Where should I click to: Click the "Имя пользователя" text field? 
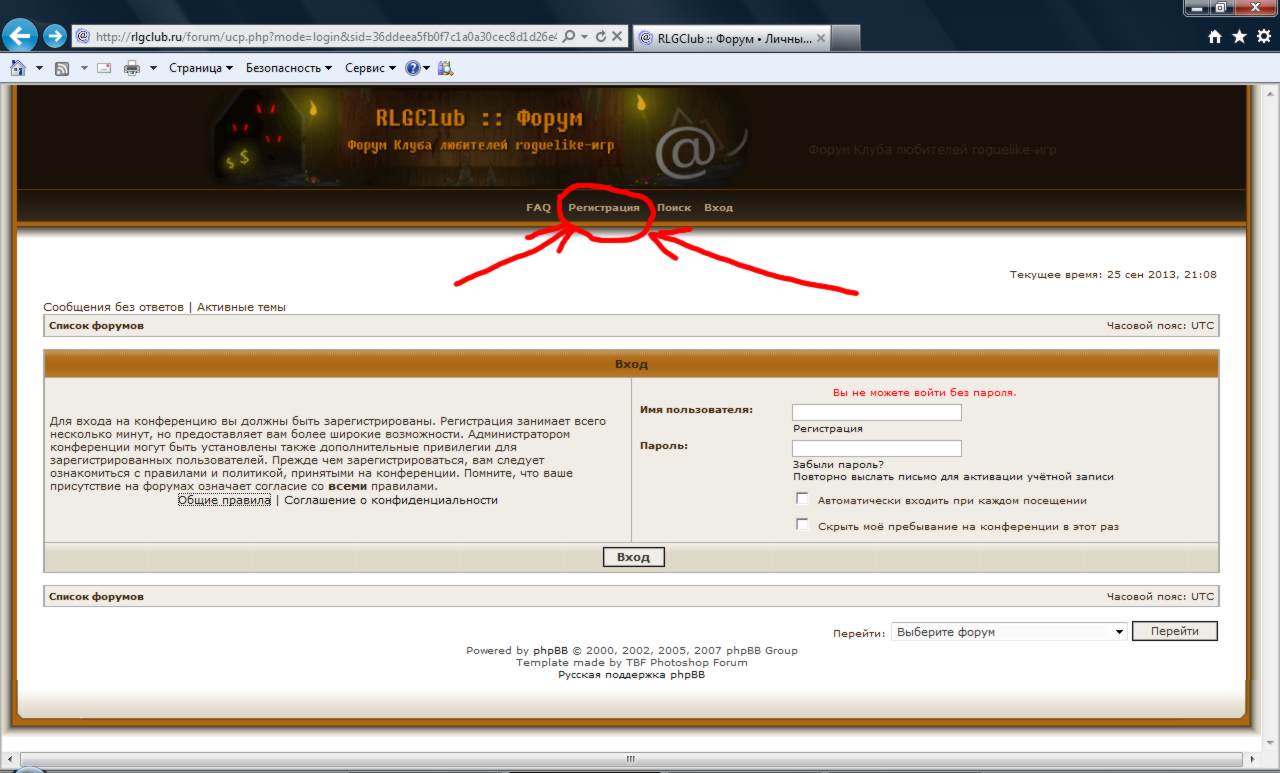click(x=877, y=412)
